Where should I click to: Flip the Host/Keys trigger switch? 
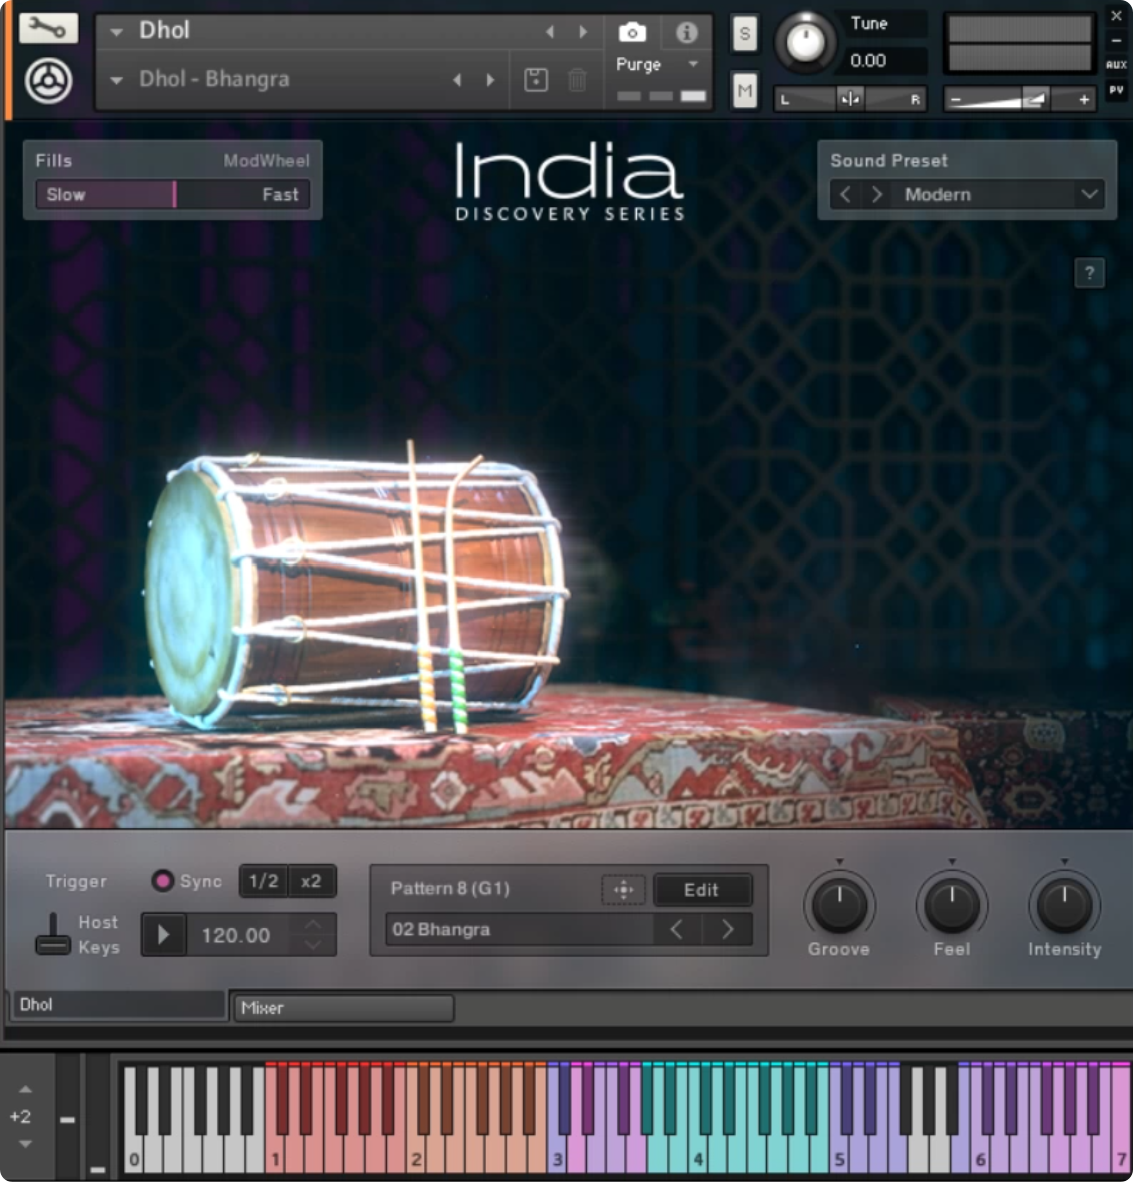53,934
